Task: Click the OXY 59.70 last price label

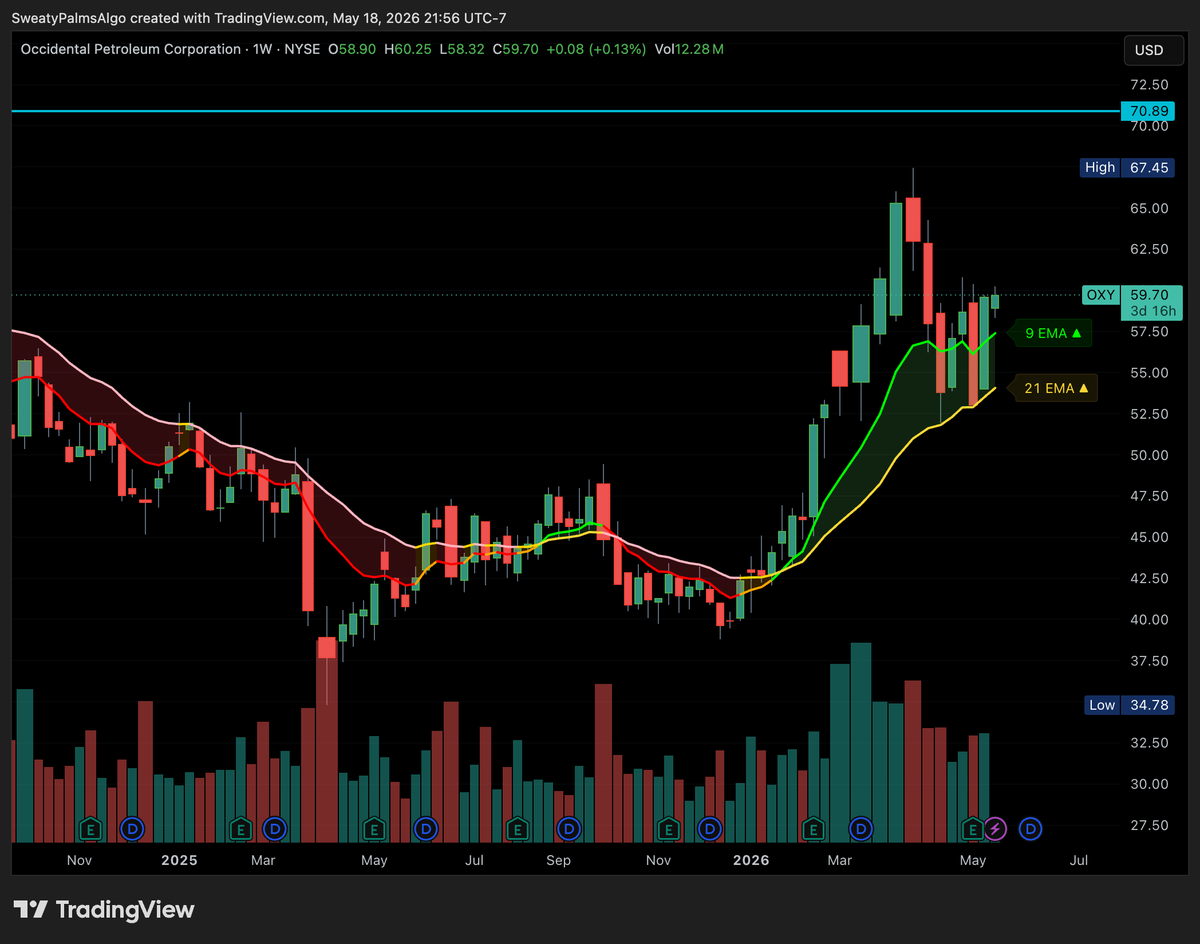Action: point(1130,295)
